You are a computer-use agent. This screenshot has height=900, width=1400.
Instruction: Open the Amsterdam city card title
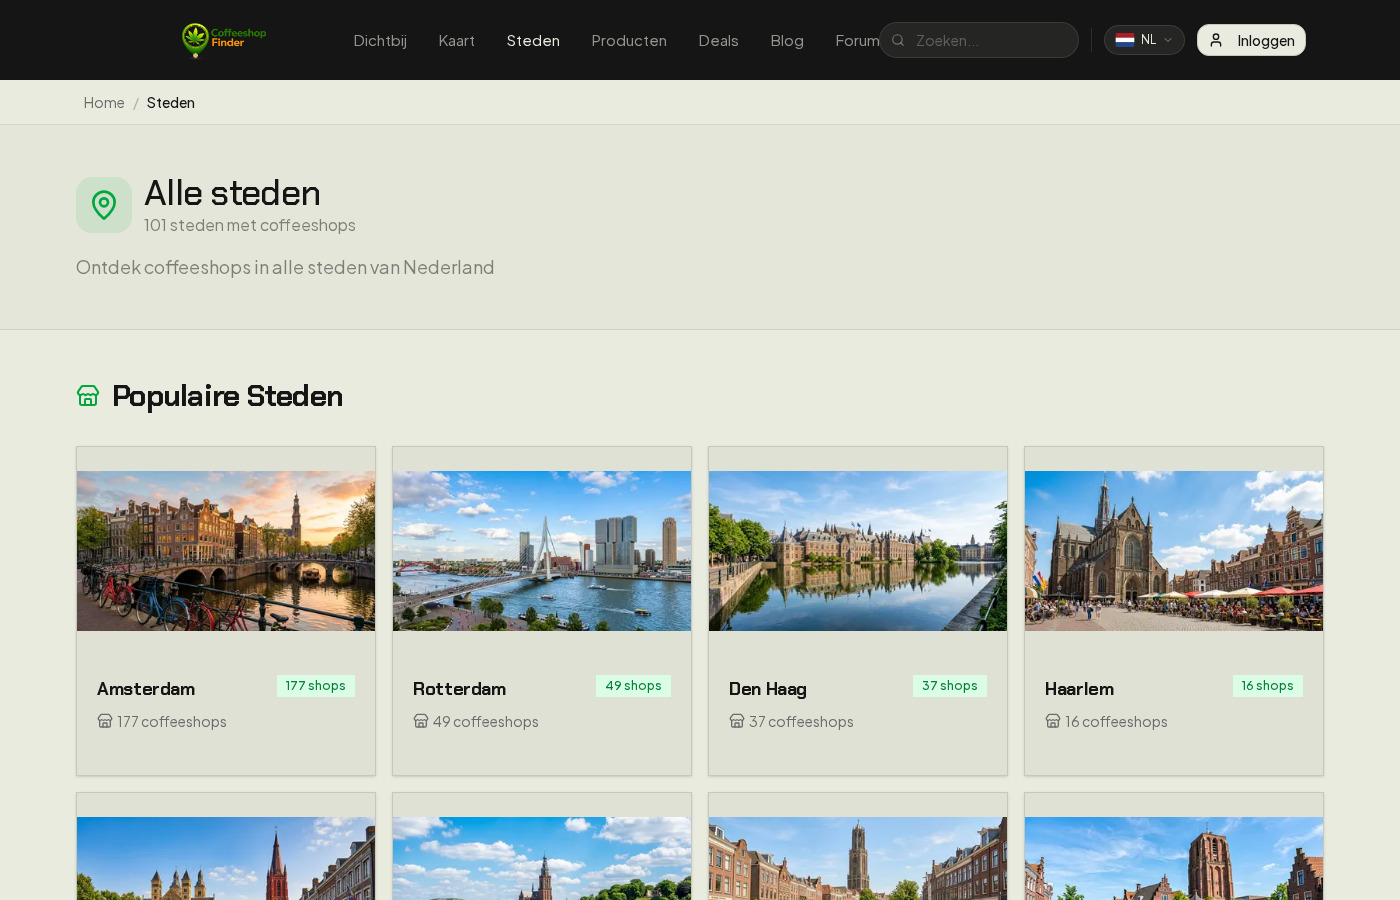pyautogui.click(x=146, y=689)
